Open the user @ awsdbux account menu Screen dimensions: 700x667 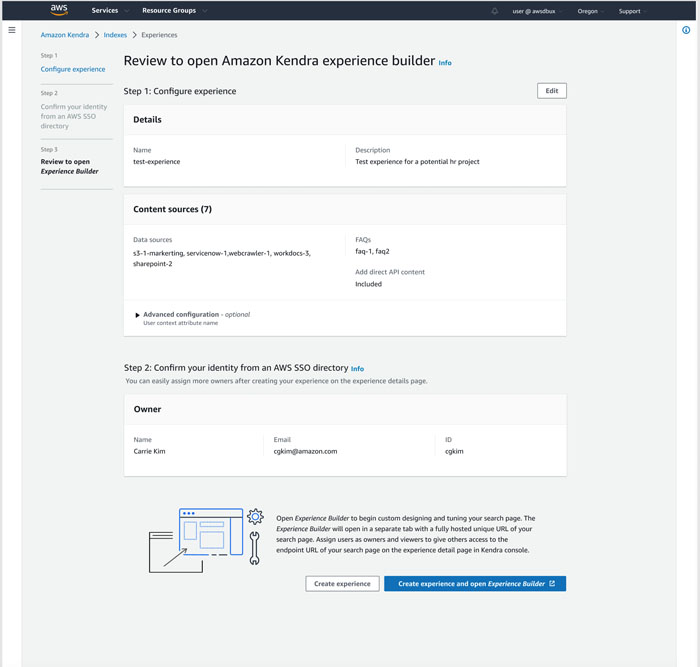coord(537,11)
